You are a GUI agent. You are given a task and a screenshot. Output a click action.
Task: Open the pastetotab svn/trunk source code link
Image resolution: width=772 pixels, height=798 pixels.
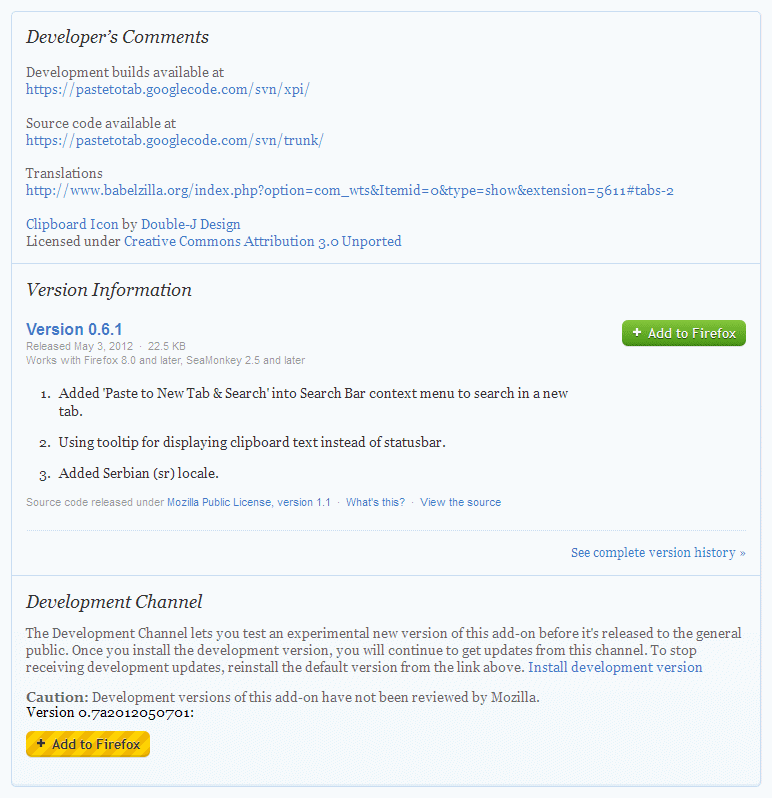coord(175,140)
